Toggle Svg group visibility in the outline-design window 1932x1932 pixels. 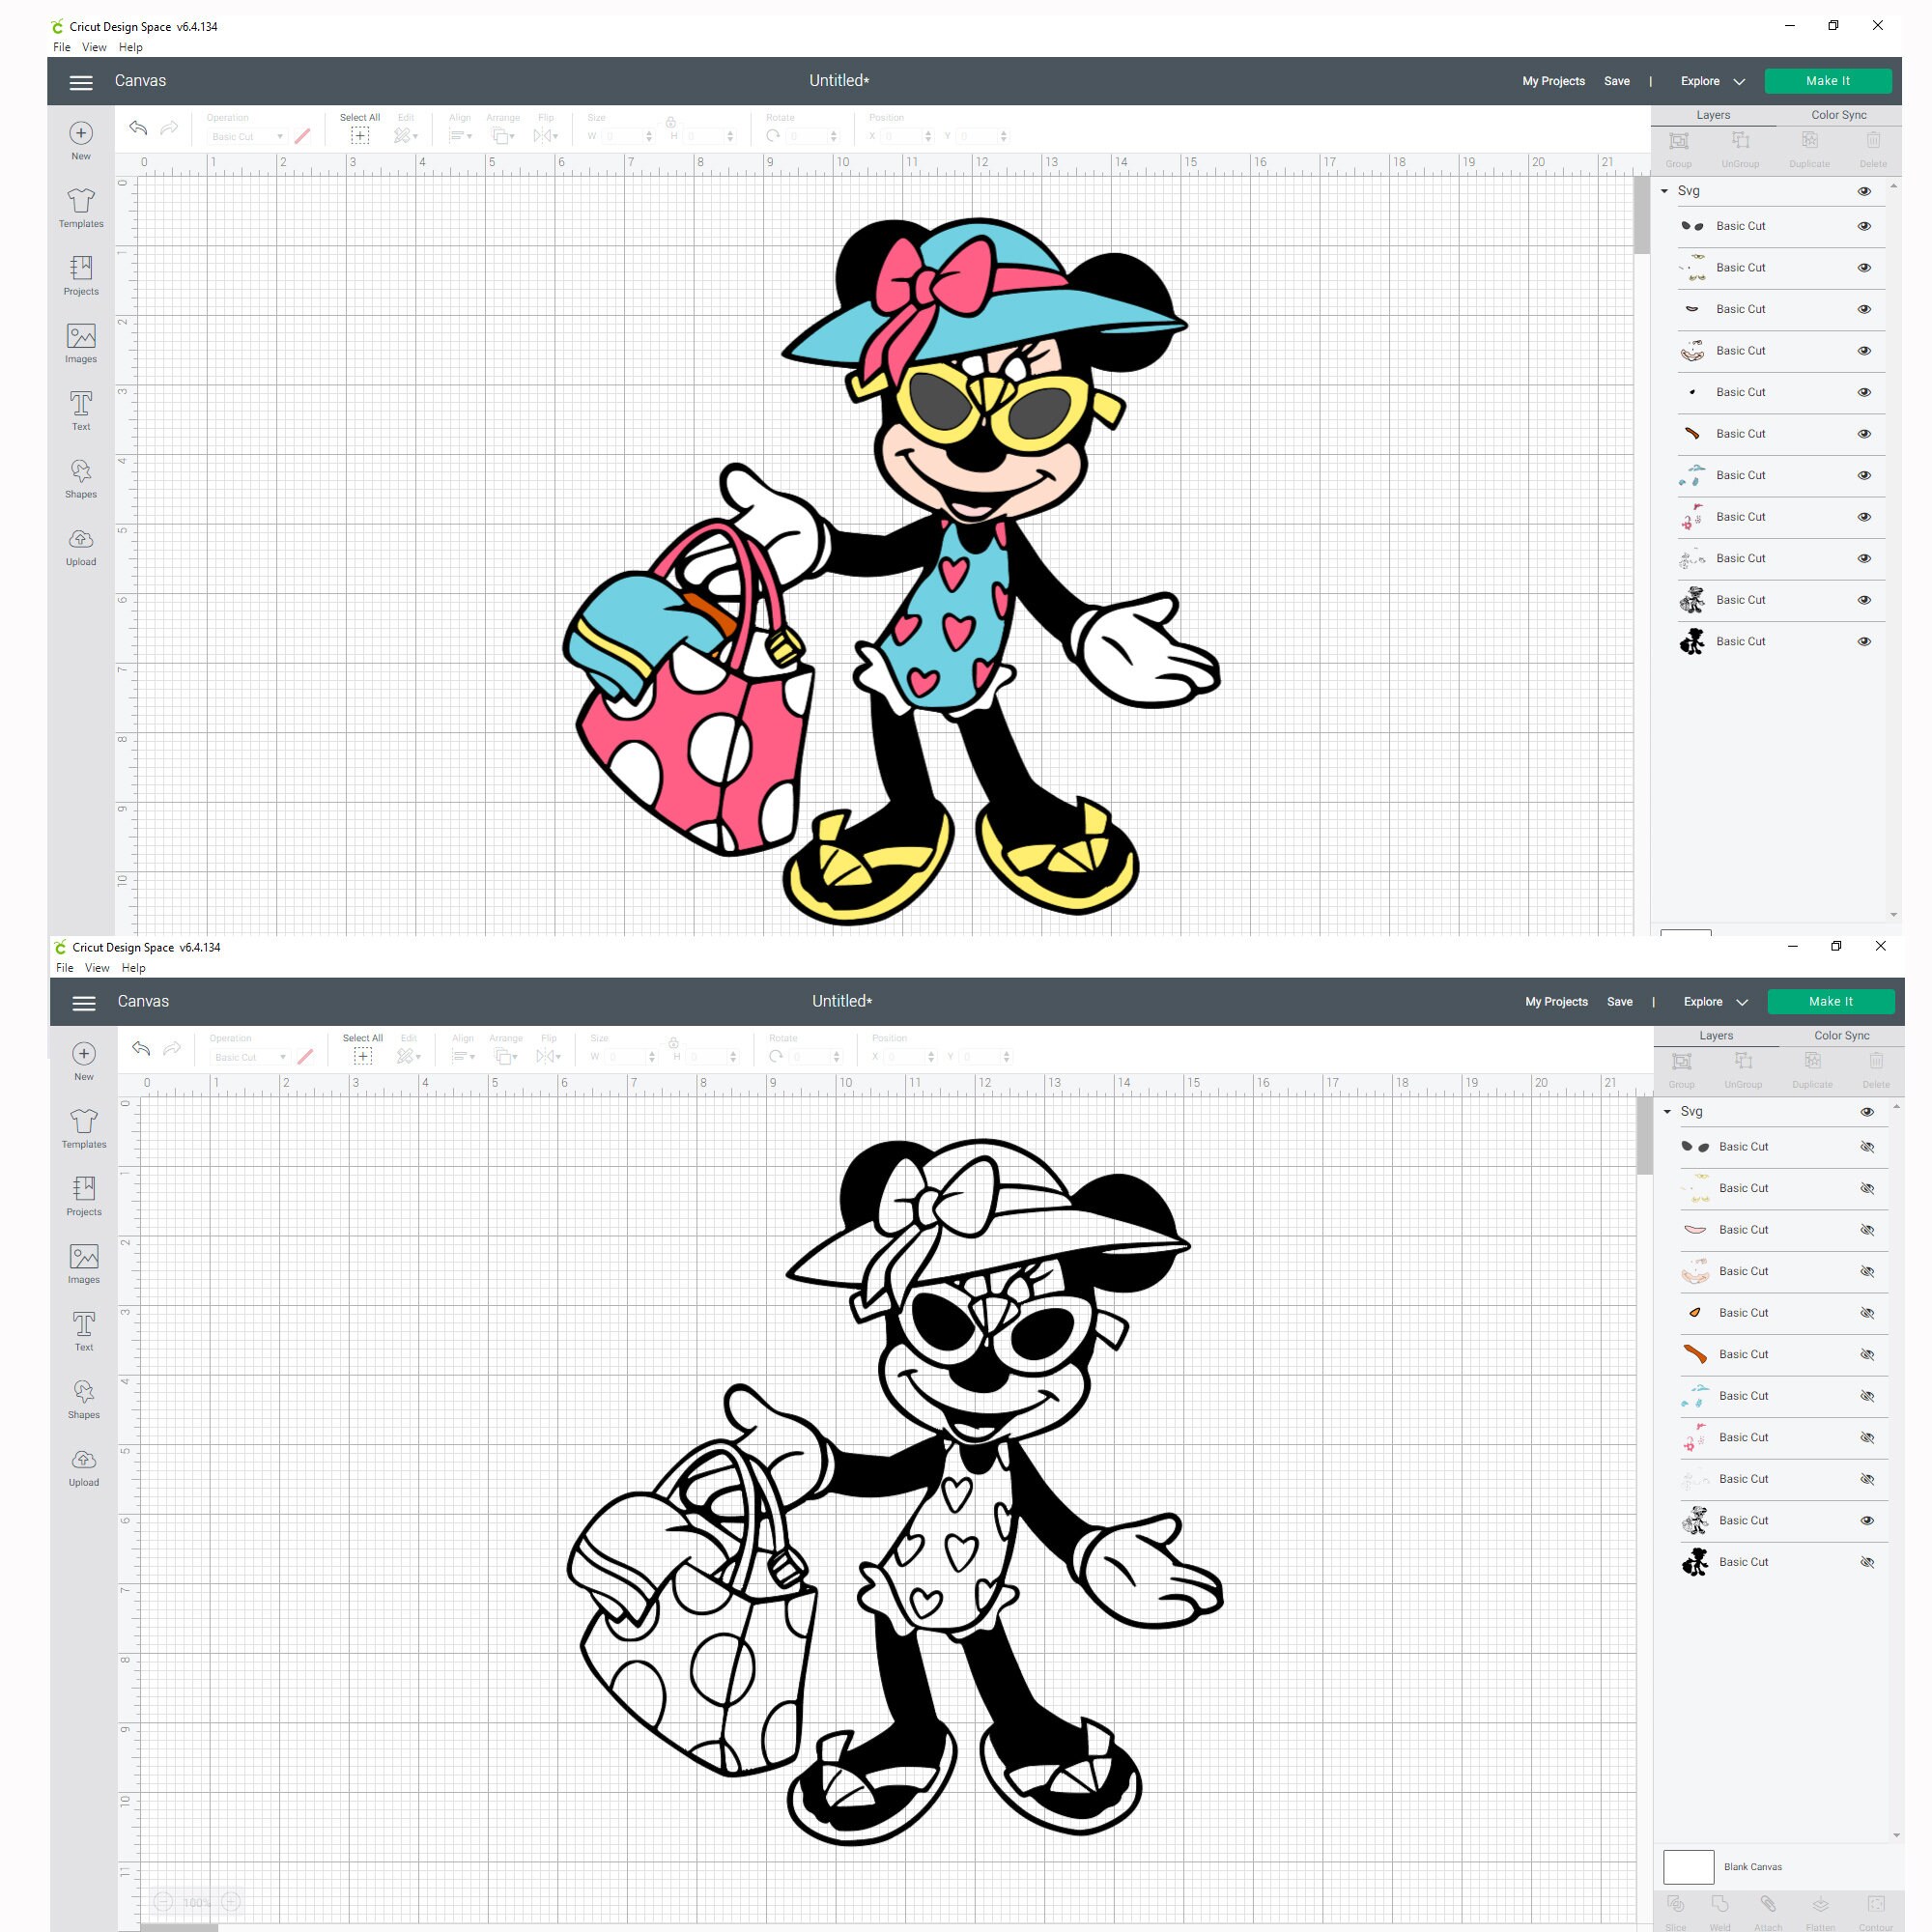1867,1112
